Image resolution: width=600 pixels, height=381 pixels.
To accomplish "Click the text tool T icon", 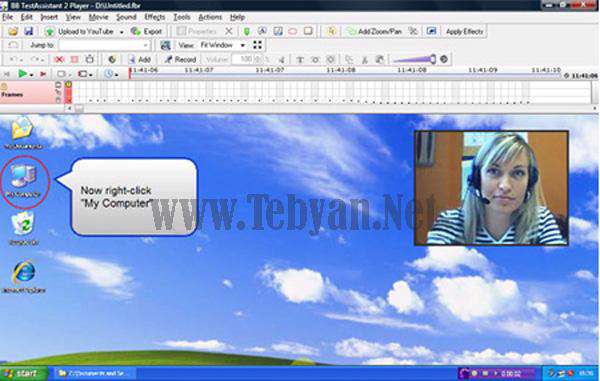I will pos(300,59).
